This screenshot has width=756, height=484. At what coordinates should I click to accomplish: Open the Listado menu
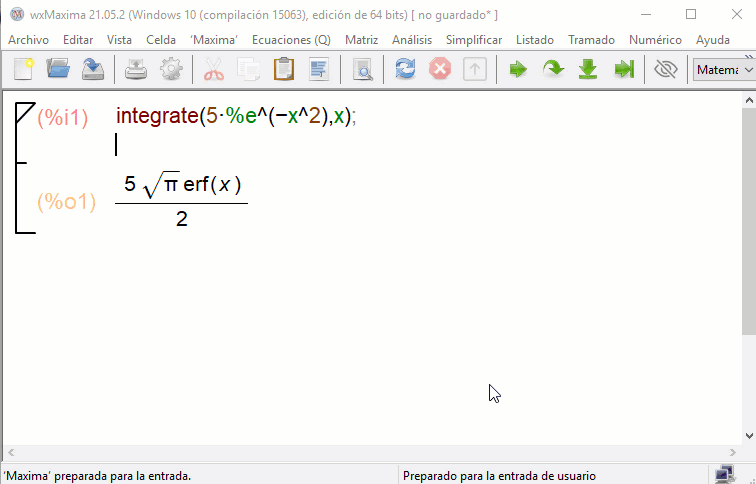tap(535, 40)
